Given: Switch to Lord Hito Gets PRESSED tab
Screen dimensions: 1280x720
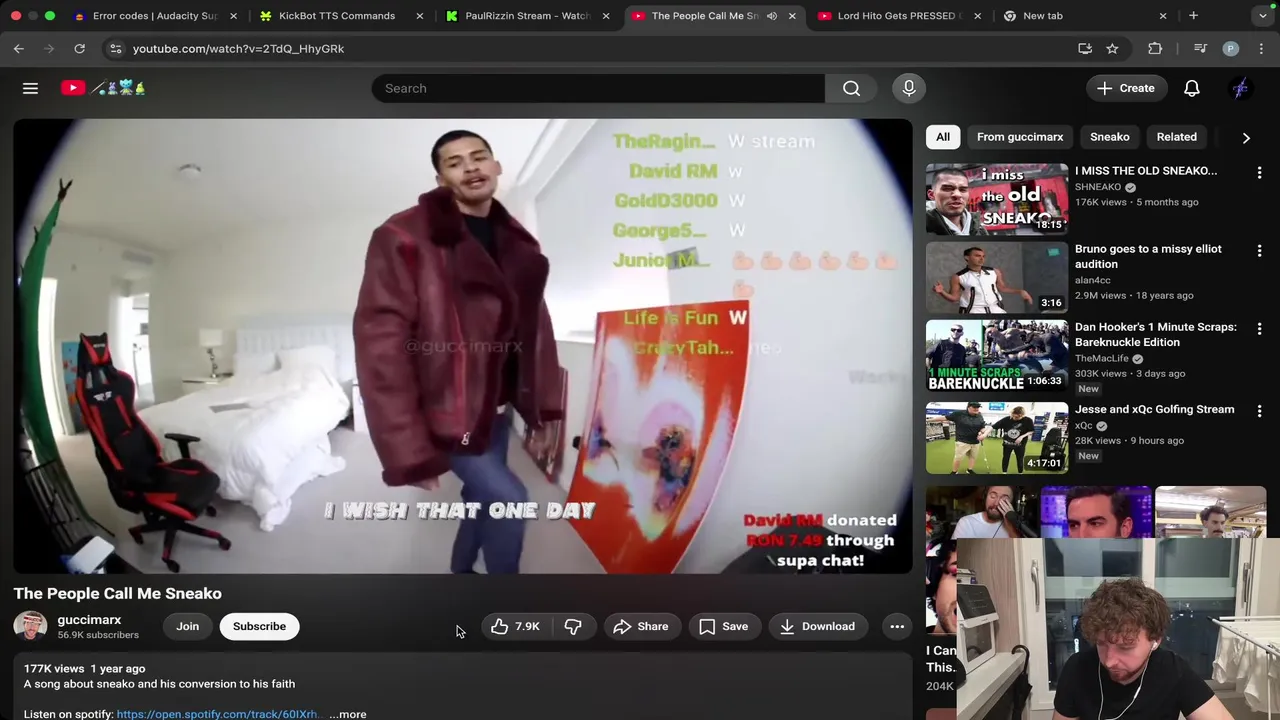Looking at the screenshot, I should click(898, 16).
